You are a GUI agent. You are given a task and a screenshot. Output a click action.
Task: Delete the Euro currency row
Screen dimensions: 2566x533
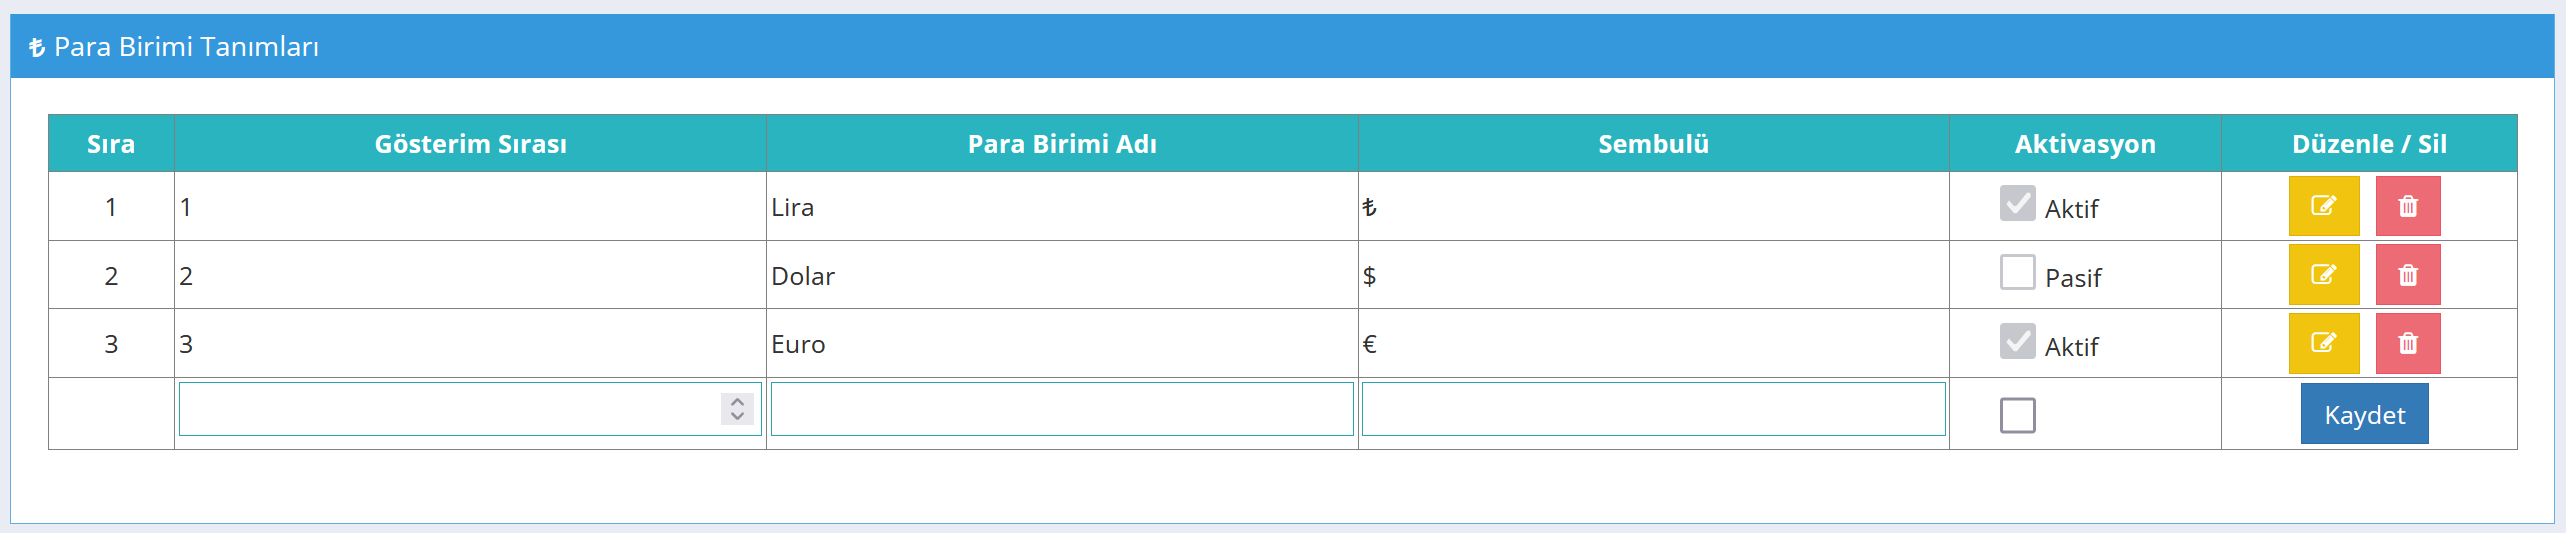pyautogui.click(x=2407, y=343)
